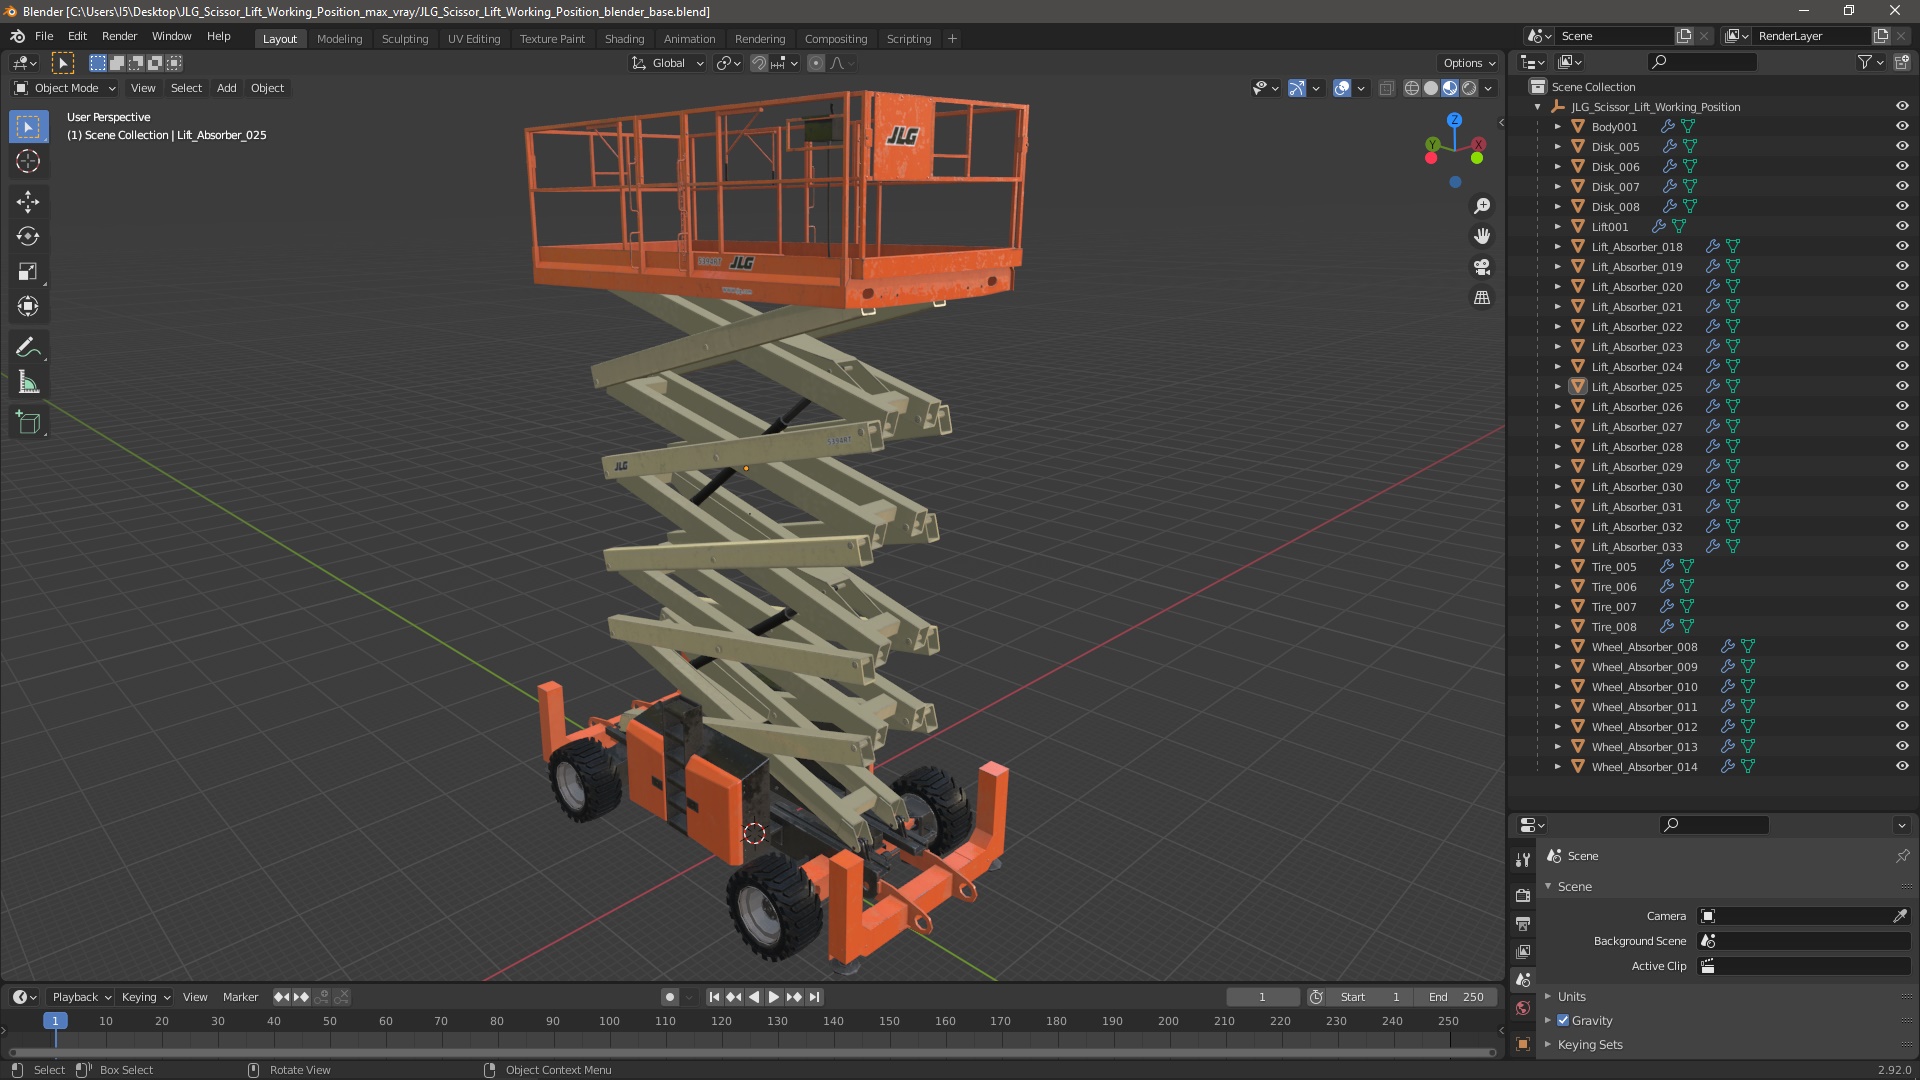Switch to material preview shading
1920x1080 pixels.
pos(1450,88)
